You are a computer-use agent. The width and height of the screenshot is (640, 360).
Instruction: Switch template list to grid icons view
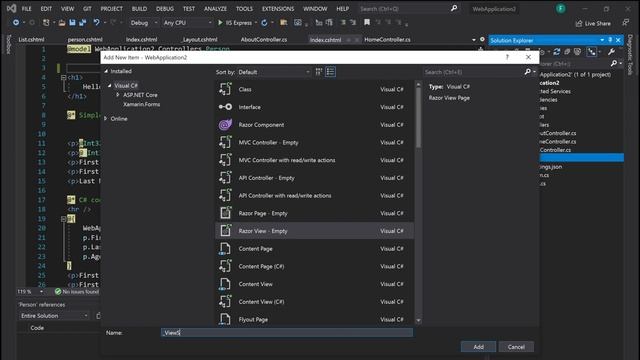click(x=319, y=72)
